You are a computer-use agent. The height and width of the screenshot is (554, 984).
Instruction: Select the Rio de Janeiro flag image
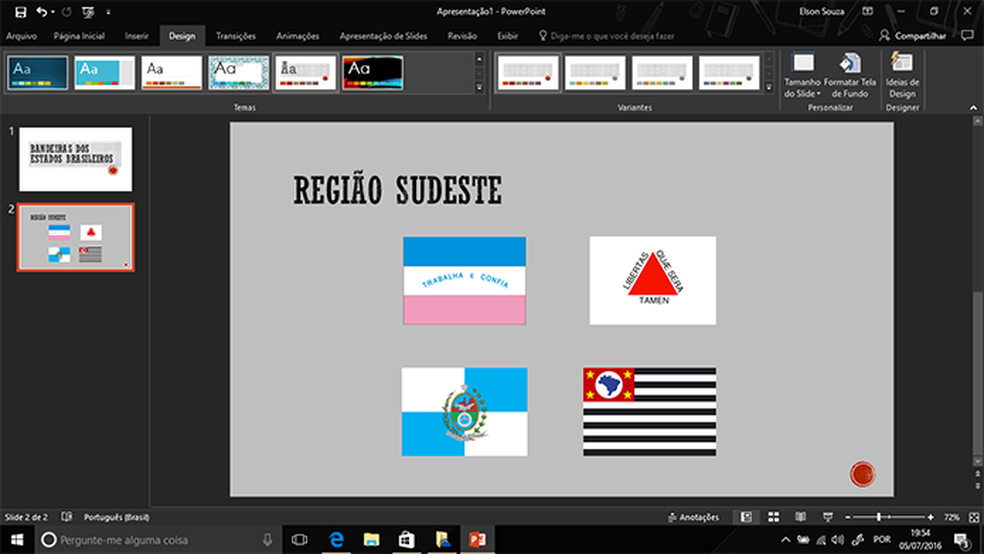pyautogui.click(x=464, y=412)
